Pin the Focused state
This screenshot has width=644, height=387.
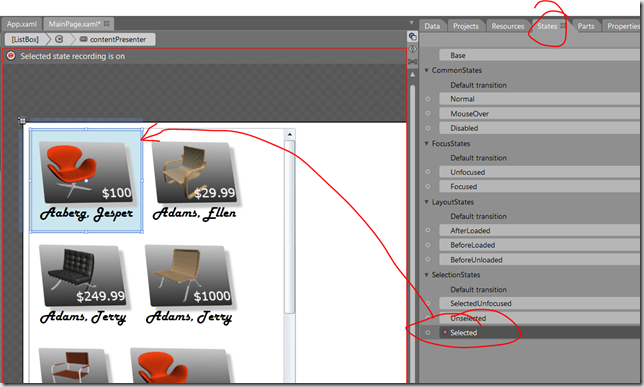point(428,187)
